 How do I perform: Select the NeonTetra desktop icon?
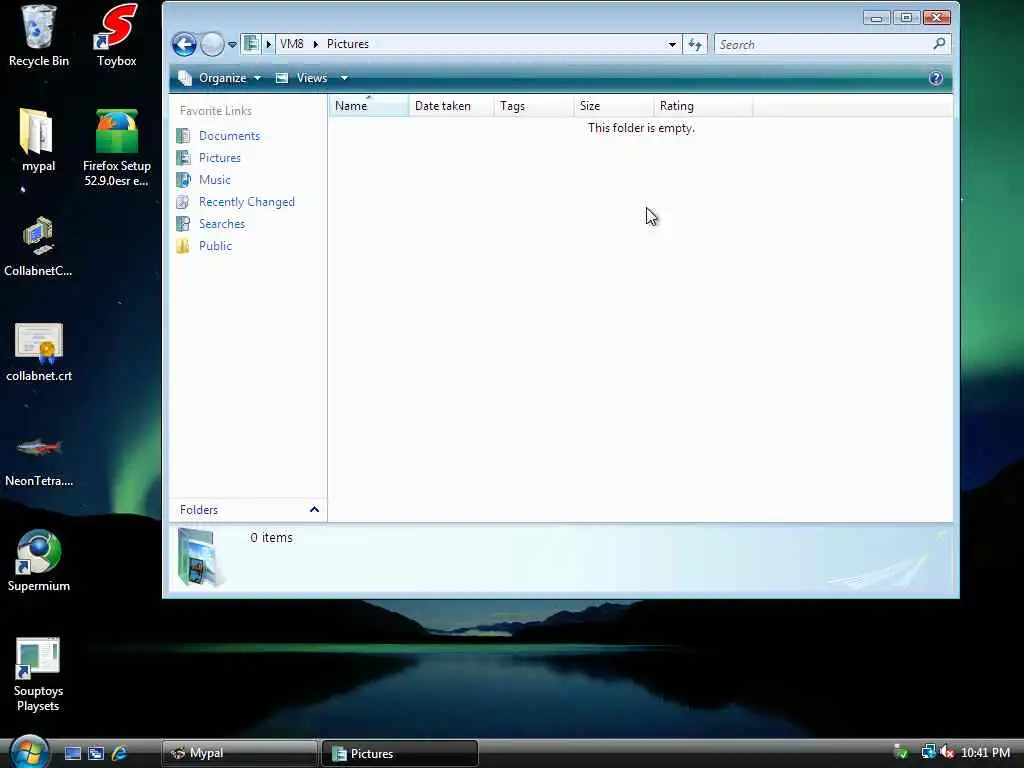(39, 461)
